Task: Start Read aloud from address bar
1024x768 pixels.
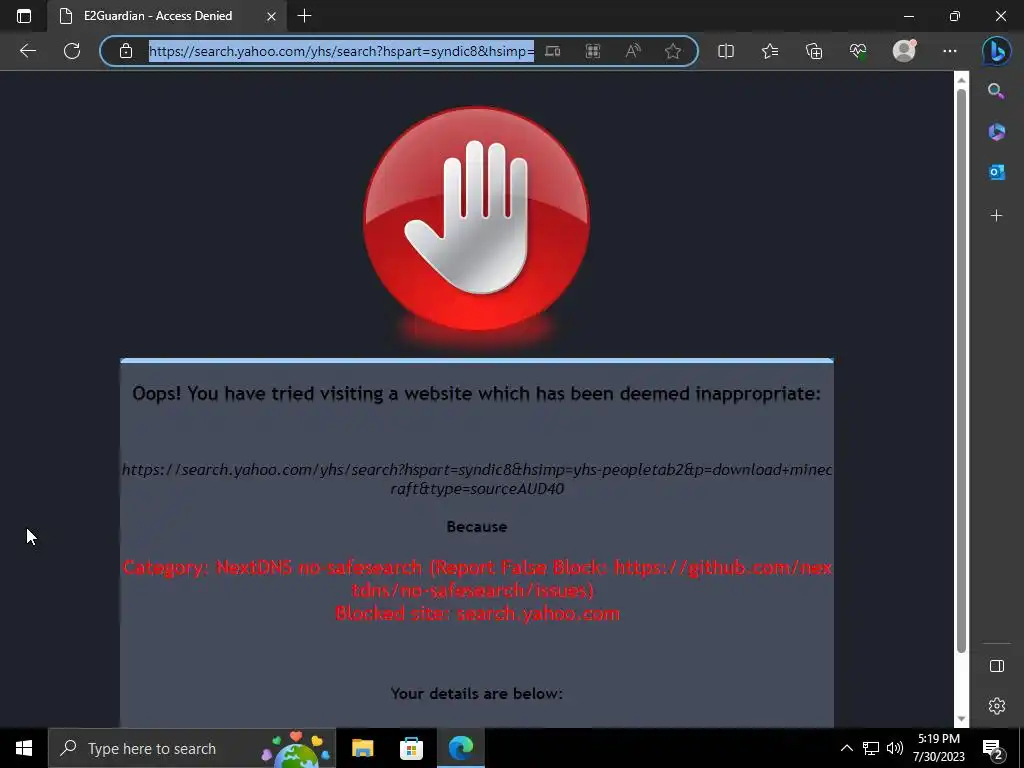Action: click(x=633, y=51)
